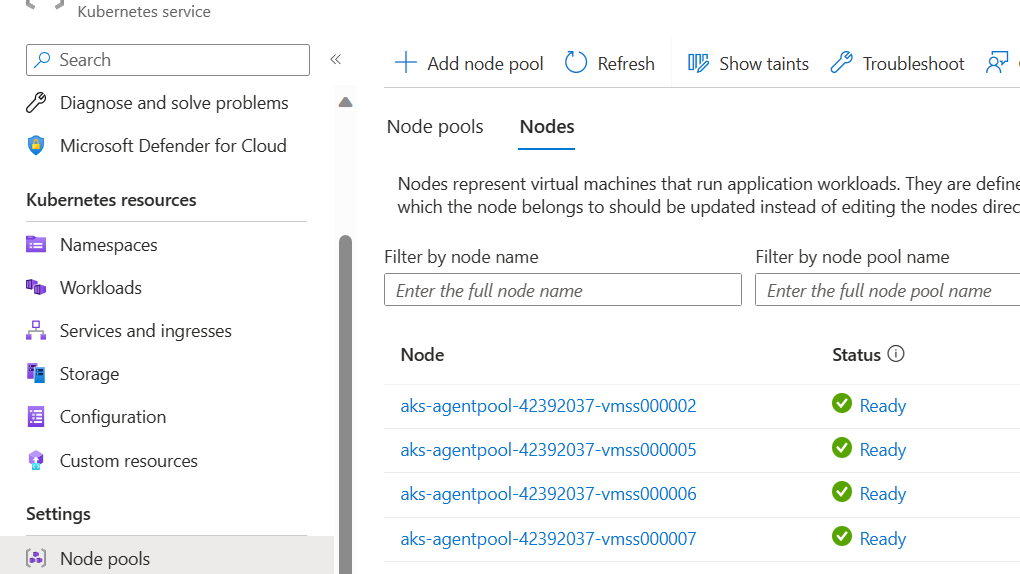This screenshot has height=574, width=1020.
Task: Click Add node pool button
Action: coord(468,63)
